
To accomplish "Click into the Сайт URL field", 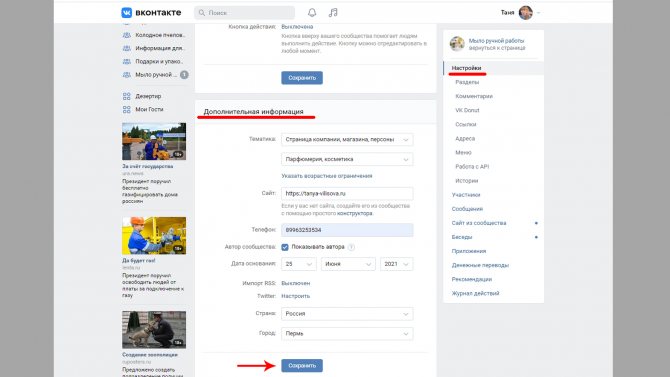I will point(347,194).
